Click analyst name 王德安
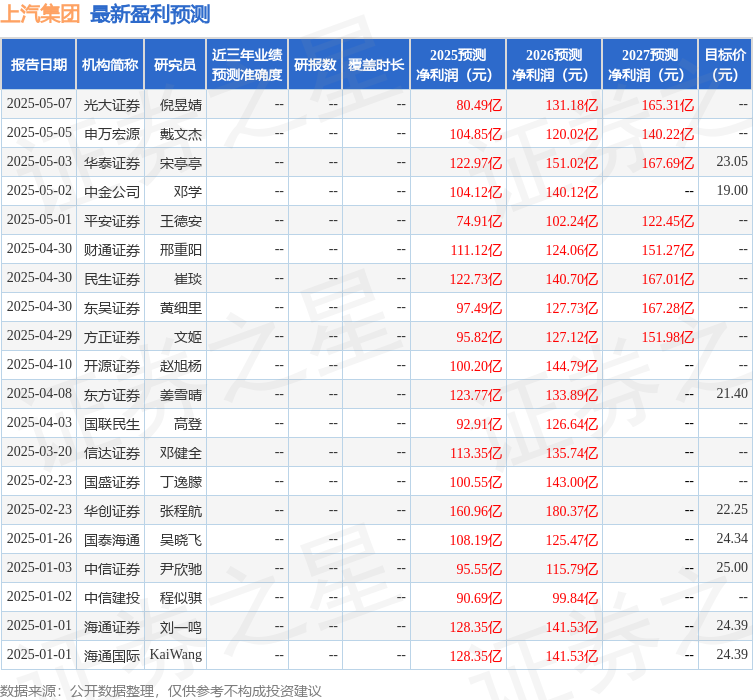Image resolution: width=753 pixels, height=700 pixels. click(x=181, y=221)
